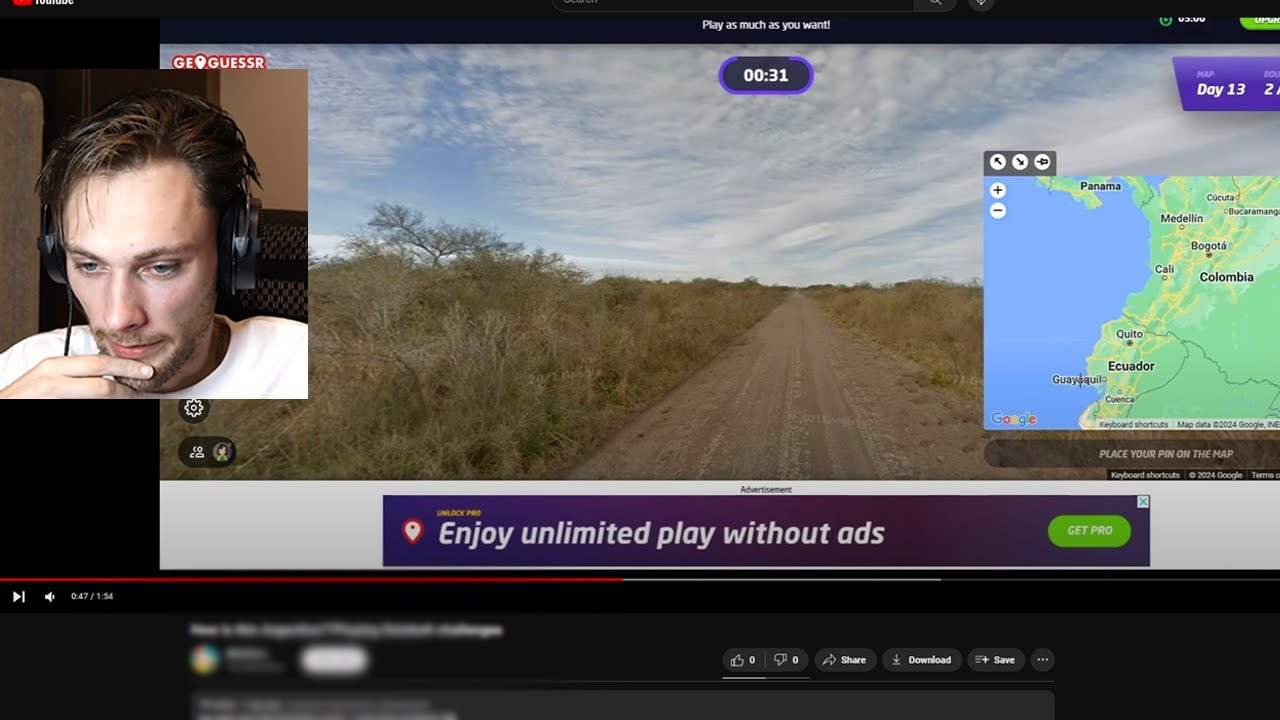1280x720 pixels.
Task: Click the blurred channel avatar
Action: 205,660
